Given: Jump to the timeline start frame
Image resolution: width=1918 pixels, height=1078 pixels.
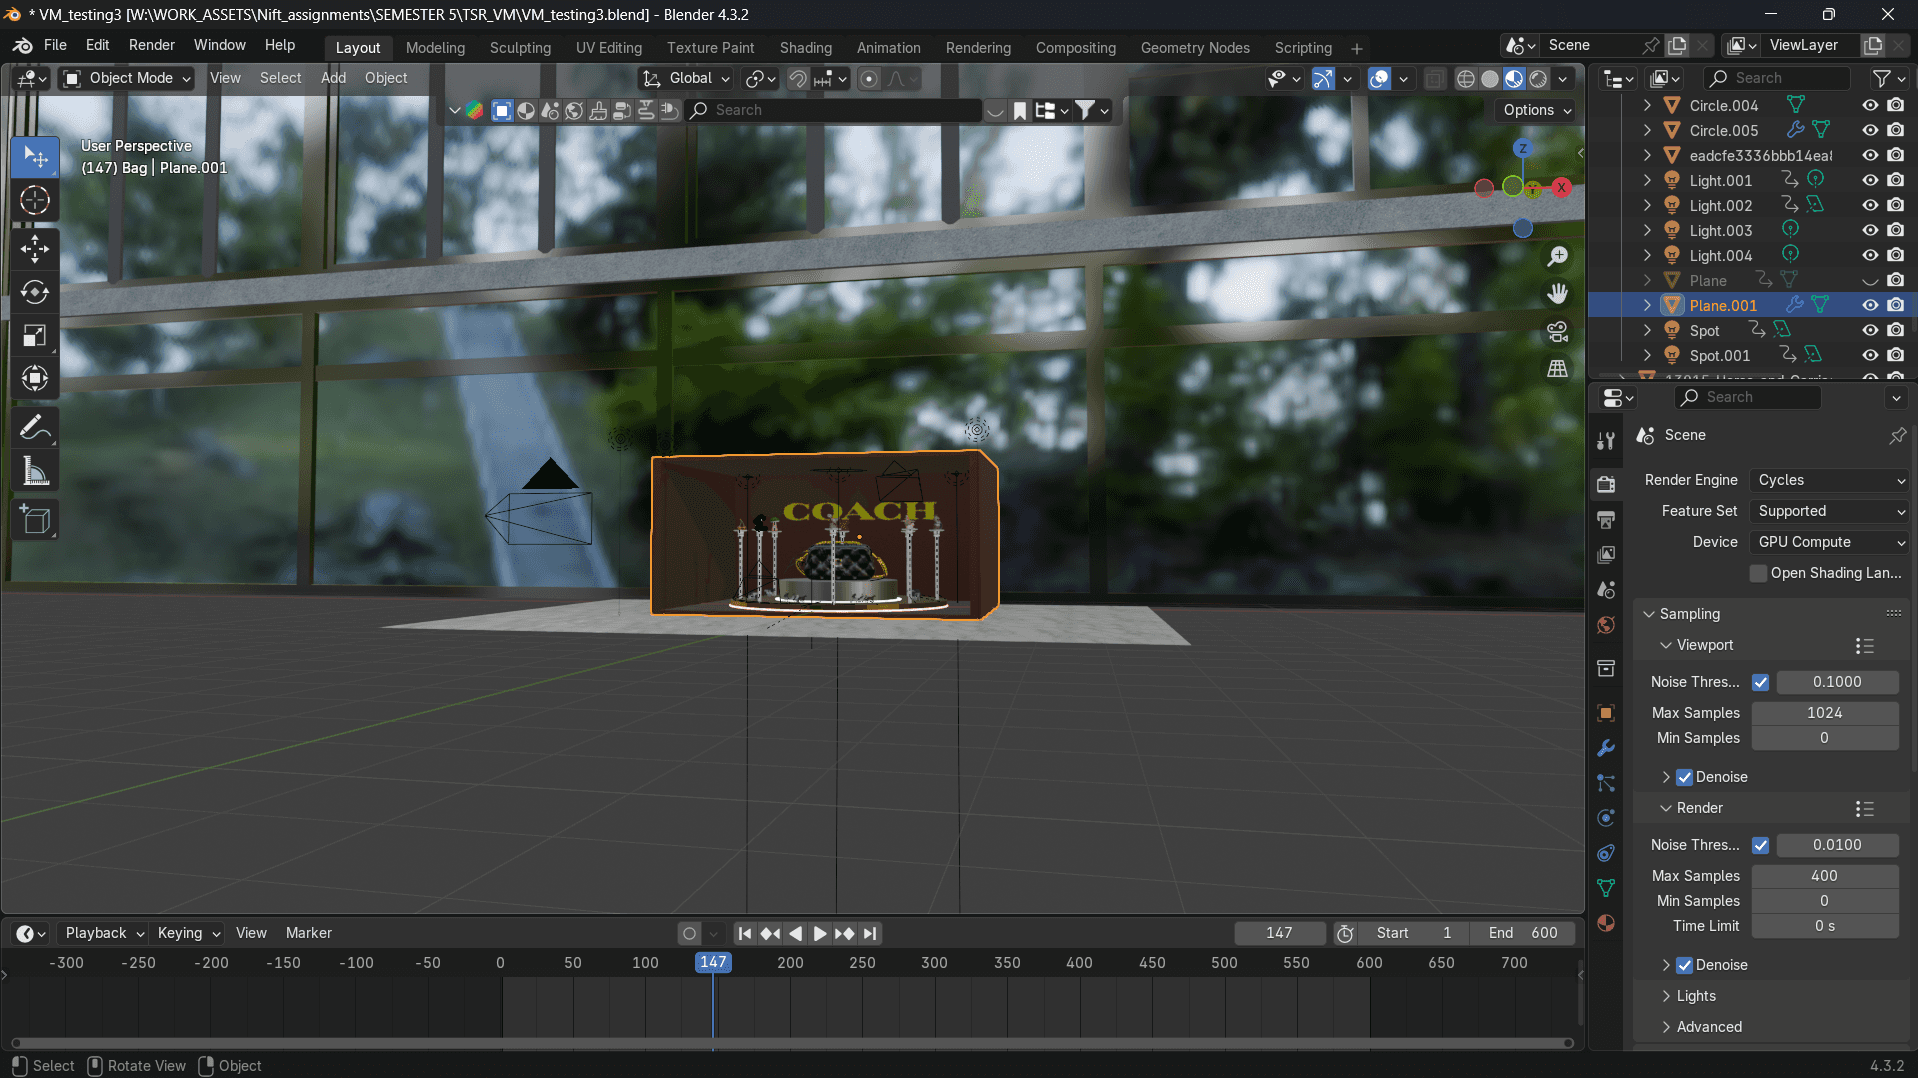Looking at the screenshot, I should click(744, 933).
